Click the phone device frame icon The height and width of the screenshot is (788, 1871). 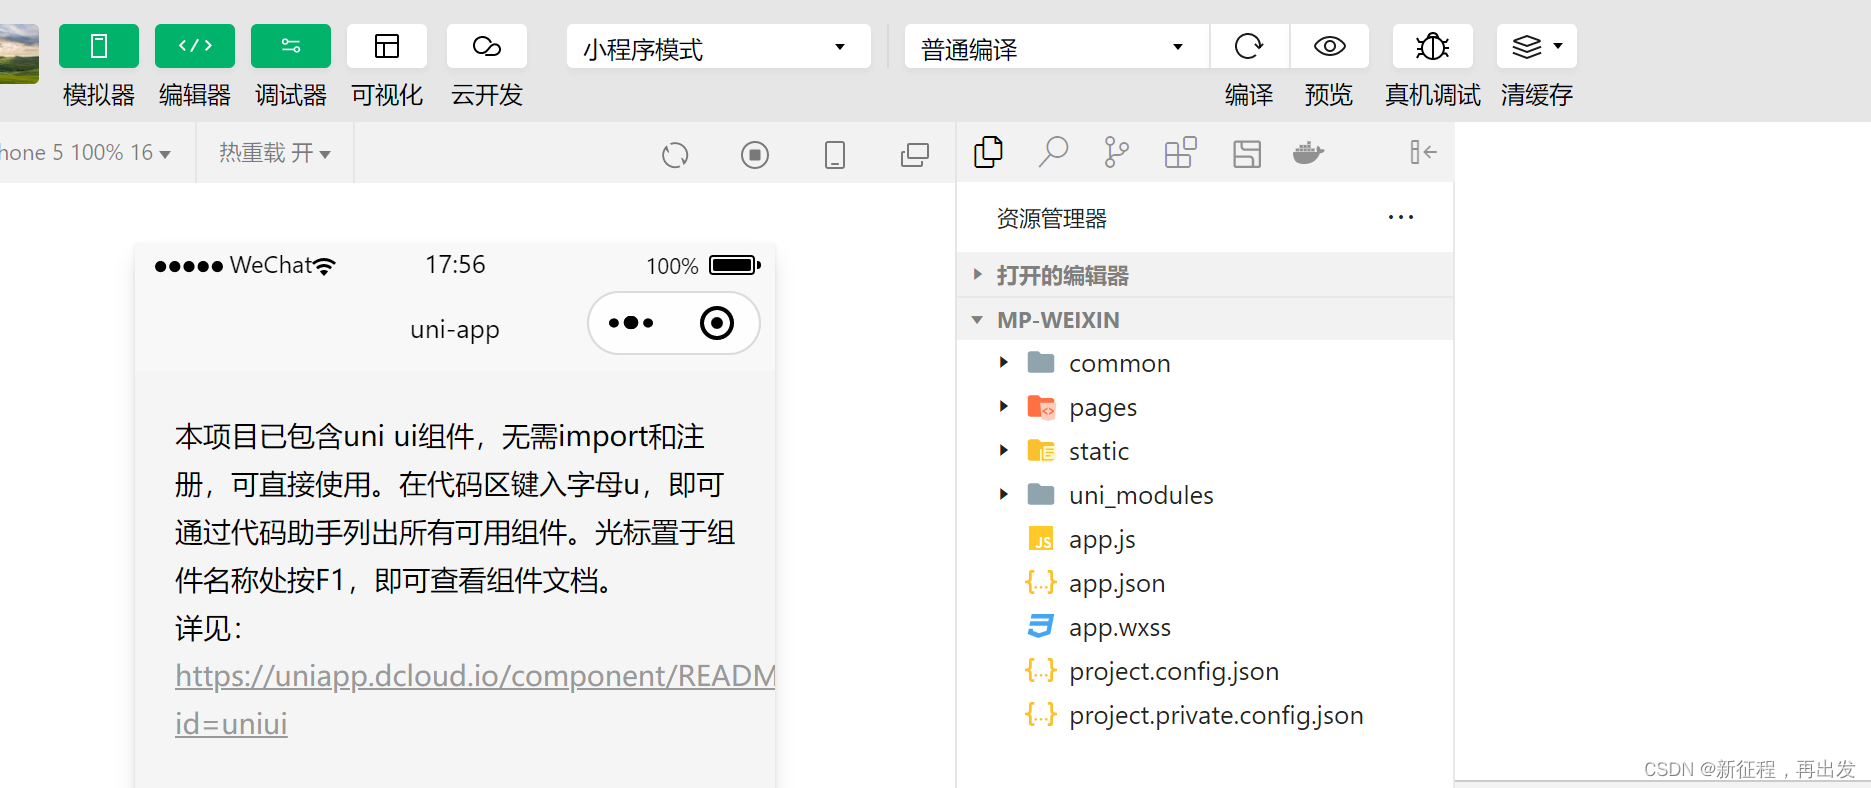[835, 155]
